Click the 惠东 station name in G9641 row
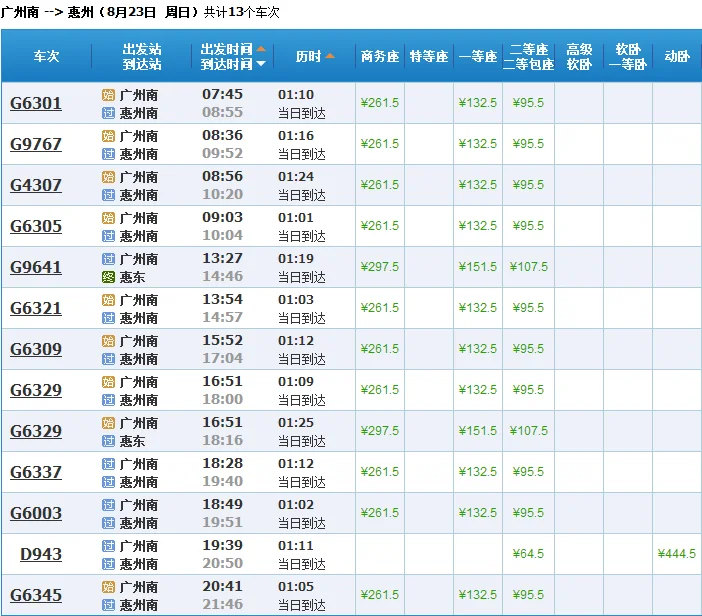 (133, 277)
